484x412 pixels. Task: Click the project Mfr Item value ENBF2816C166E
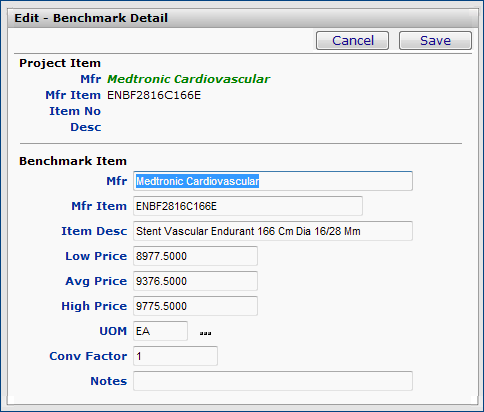pyautogui.click(x=154, y=96)
